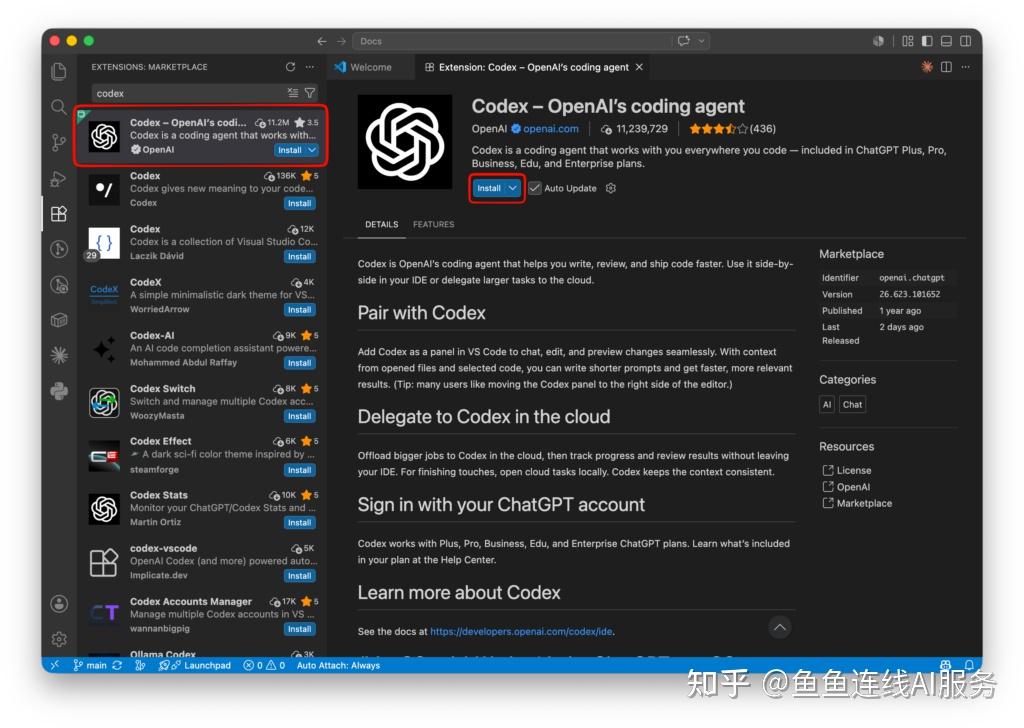Viewport: 1024px width, 728px height.
Task: Clear the extensions search results
Action: point(293,93)
